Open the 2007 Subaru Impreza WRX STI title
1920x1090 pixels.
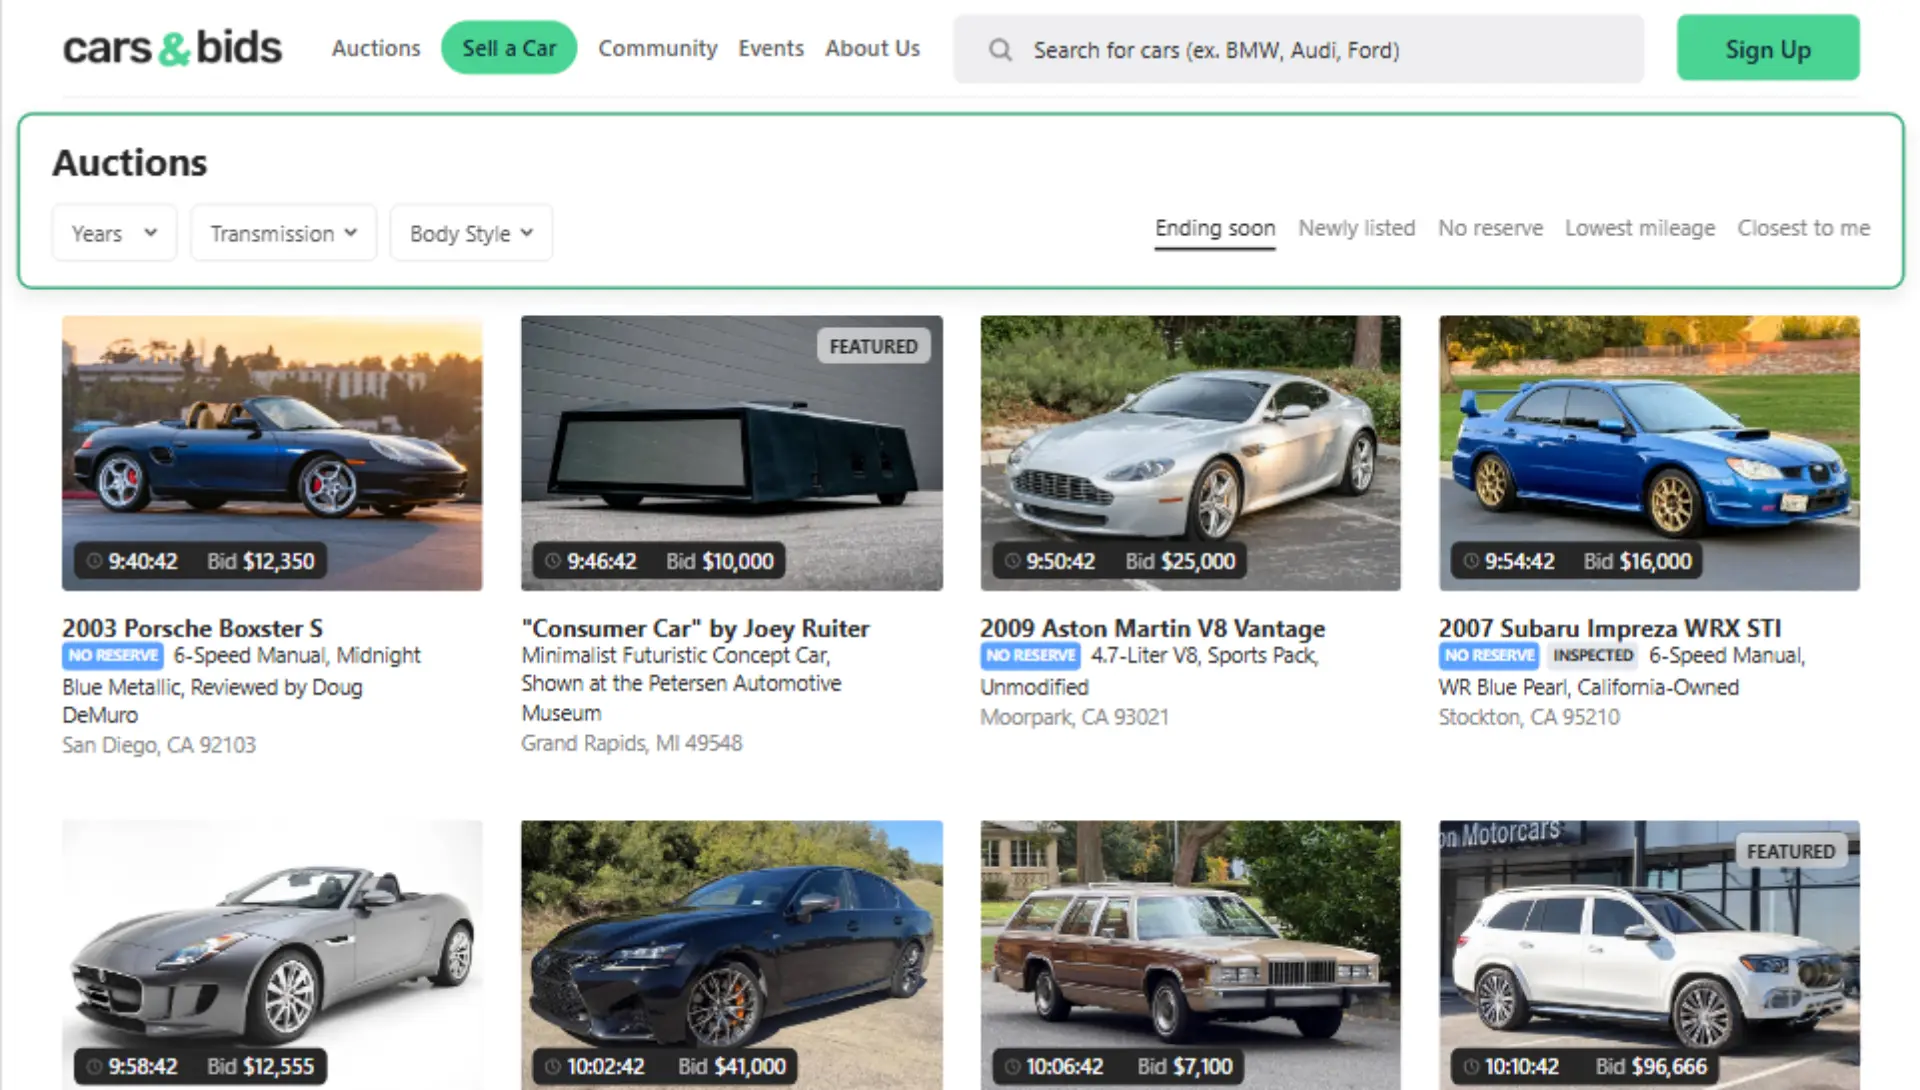[1610, 628]
